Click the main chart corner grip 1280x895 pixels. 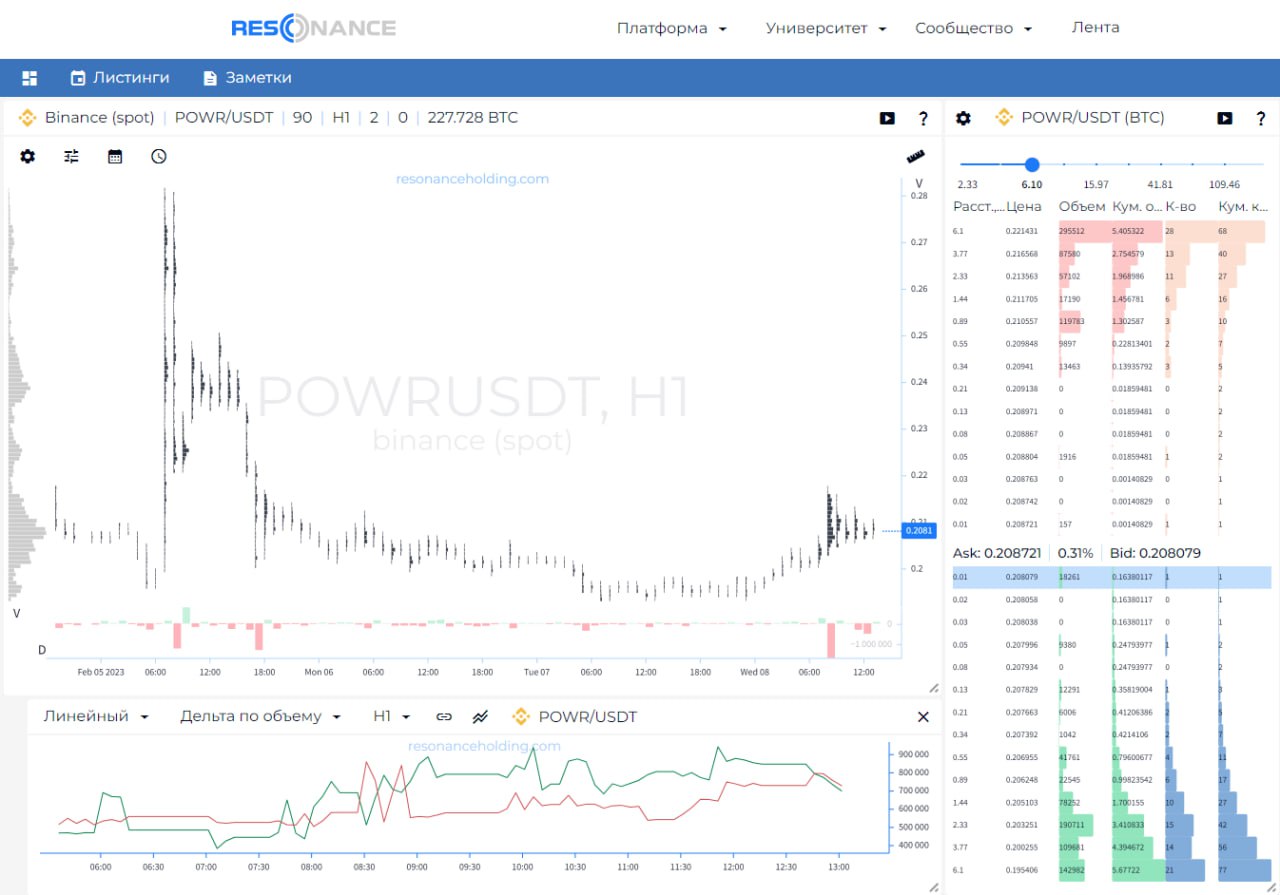(934, 688)
